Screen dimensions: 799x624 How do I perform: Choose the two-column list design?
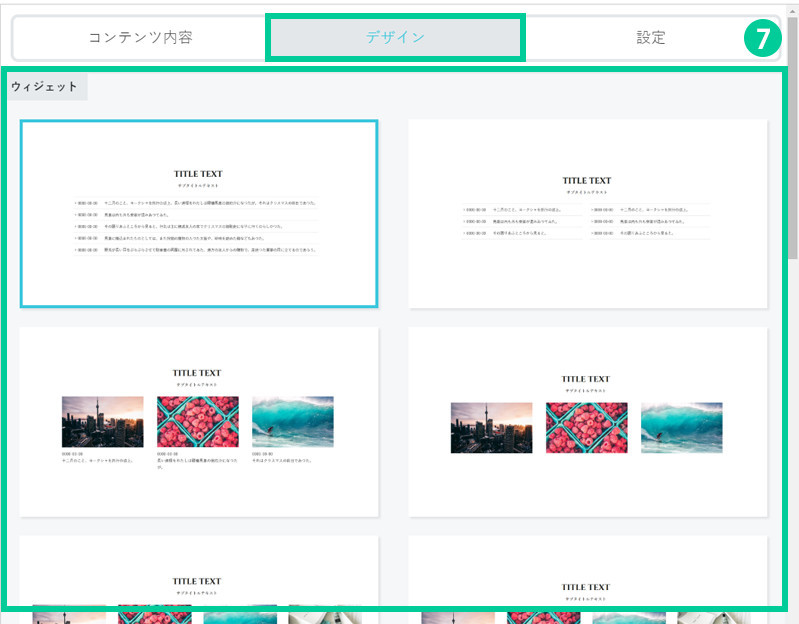click(x=587, y=213)
